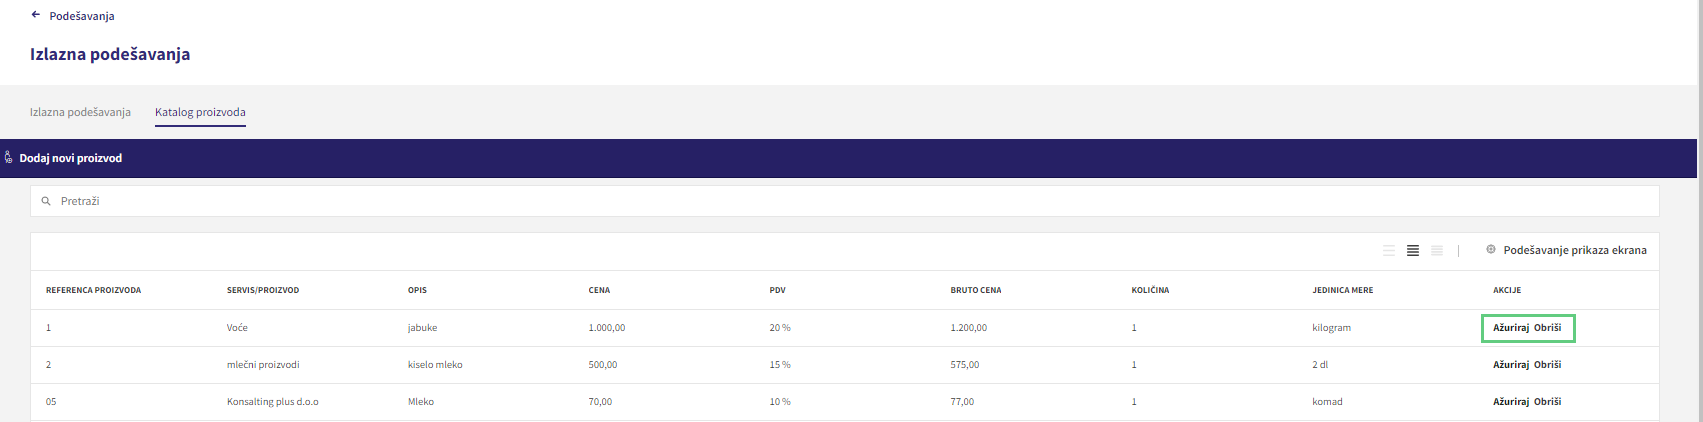The width and height of the screenshot is (1703, 422).
Task: Click the Podešavanja back link
Action: [82, 16]
